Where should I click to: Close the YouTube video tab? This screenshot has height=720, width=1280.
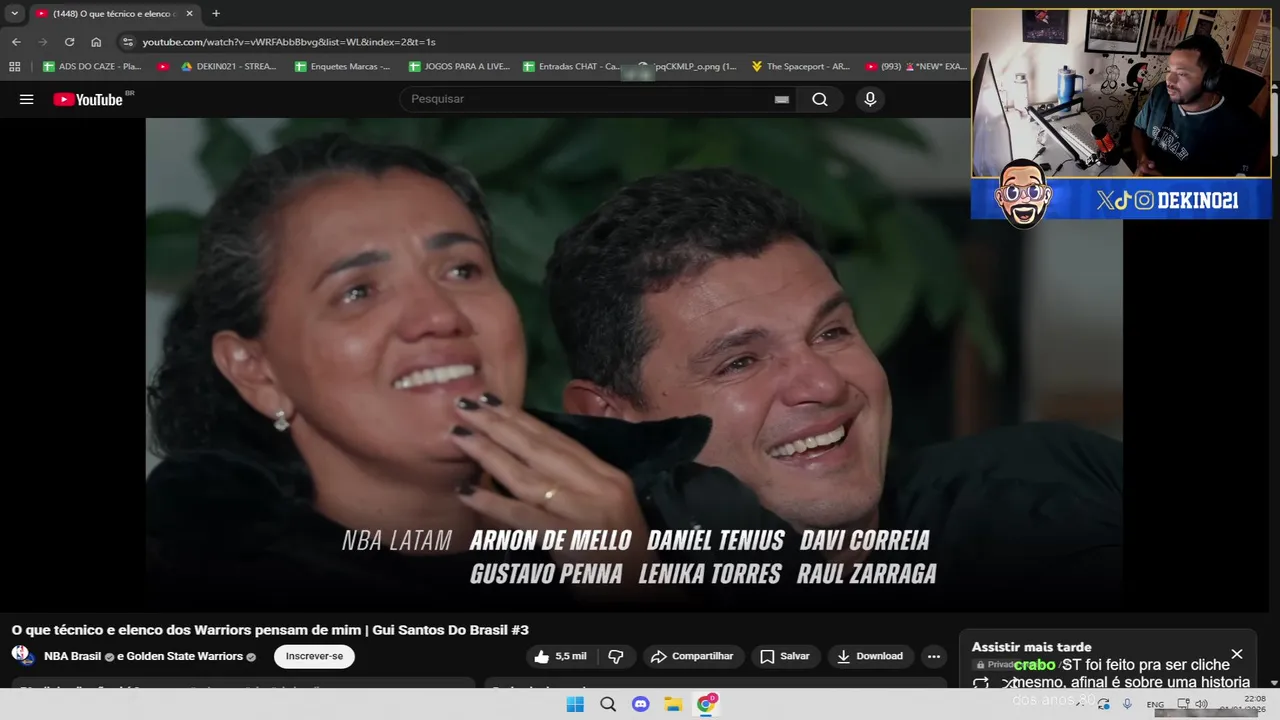[189, 14]
